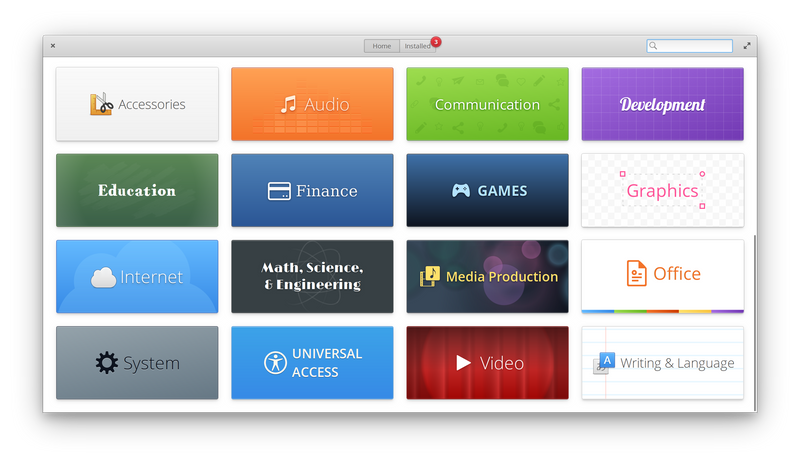Open the Universal Access category

(x=312, y=363)
